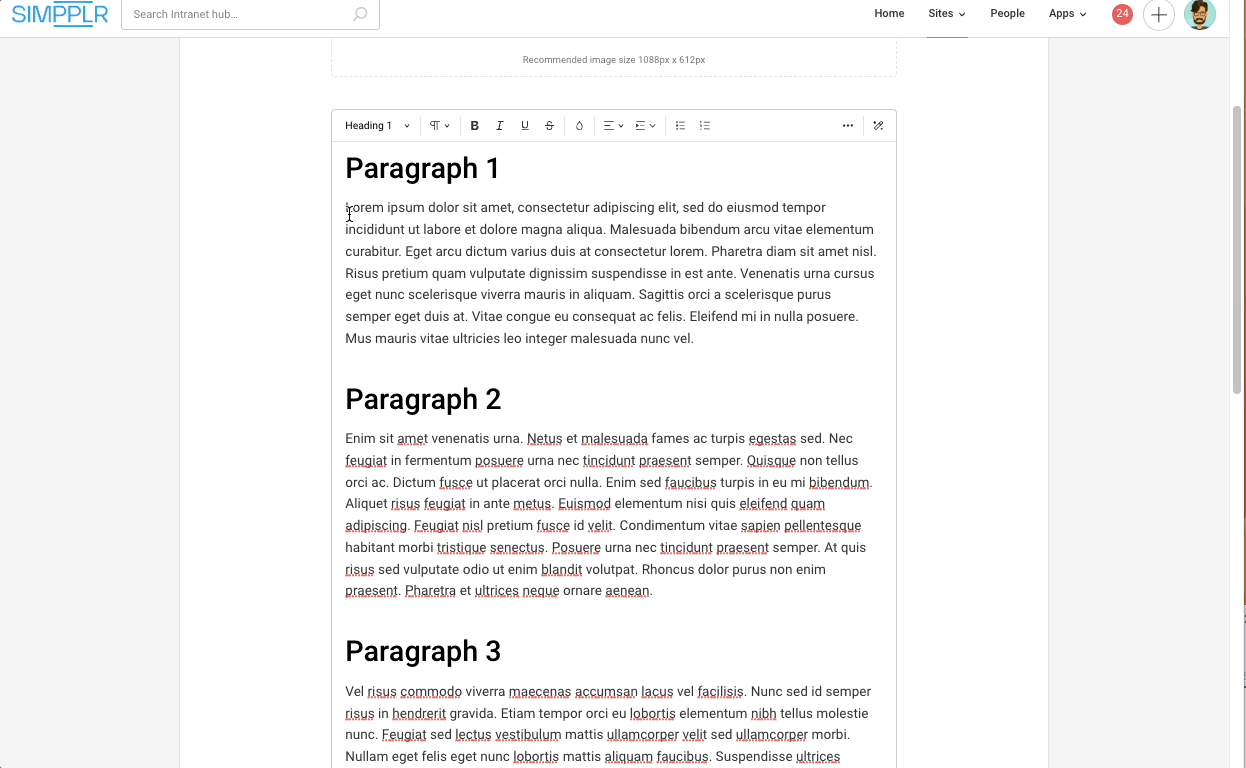The height and width of the screenshot is (768, 1246).
Task: Click the Simpplr logo
Action: 60,14
